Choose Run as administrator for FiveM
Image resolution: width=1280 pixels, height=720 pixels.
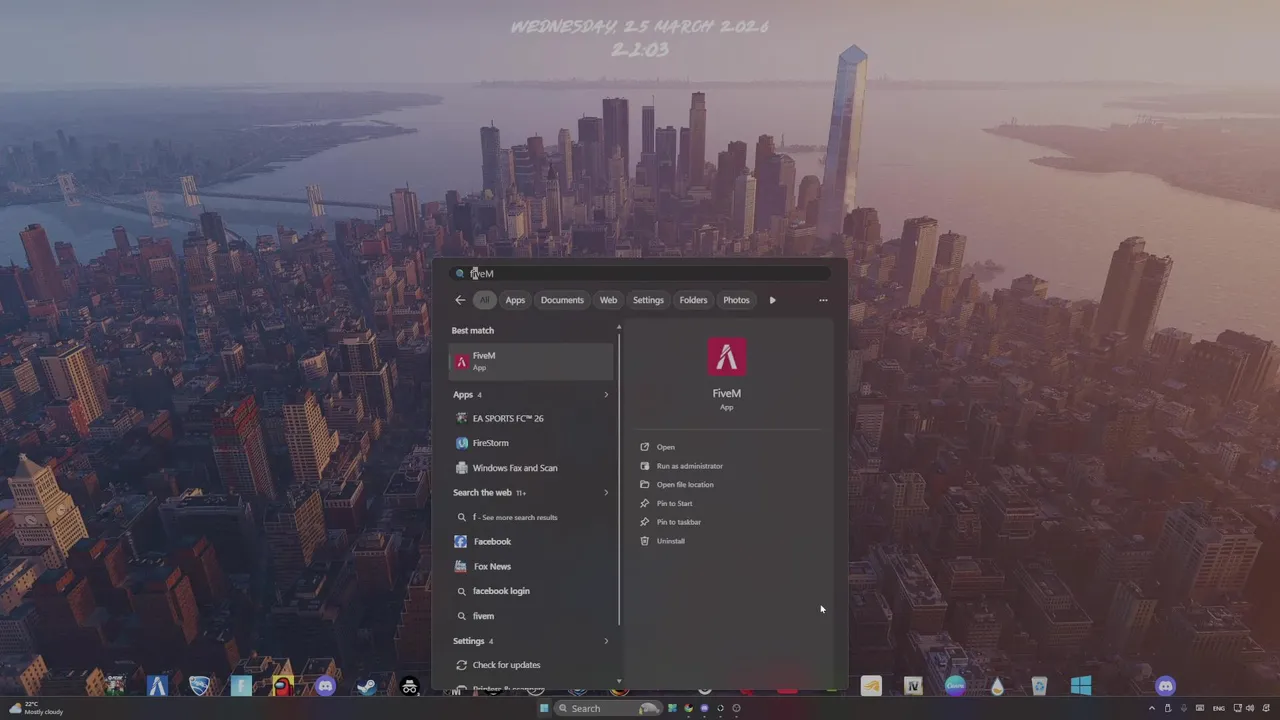tap(682, 466)
